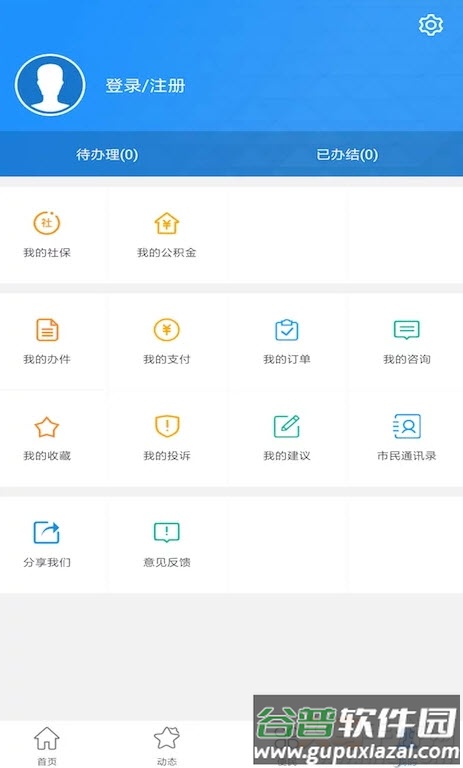Image resolution: width=463 pixels, height=768 pixels.
Task: Open settings via the gear icon
Action: click(431, 25)
